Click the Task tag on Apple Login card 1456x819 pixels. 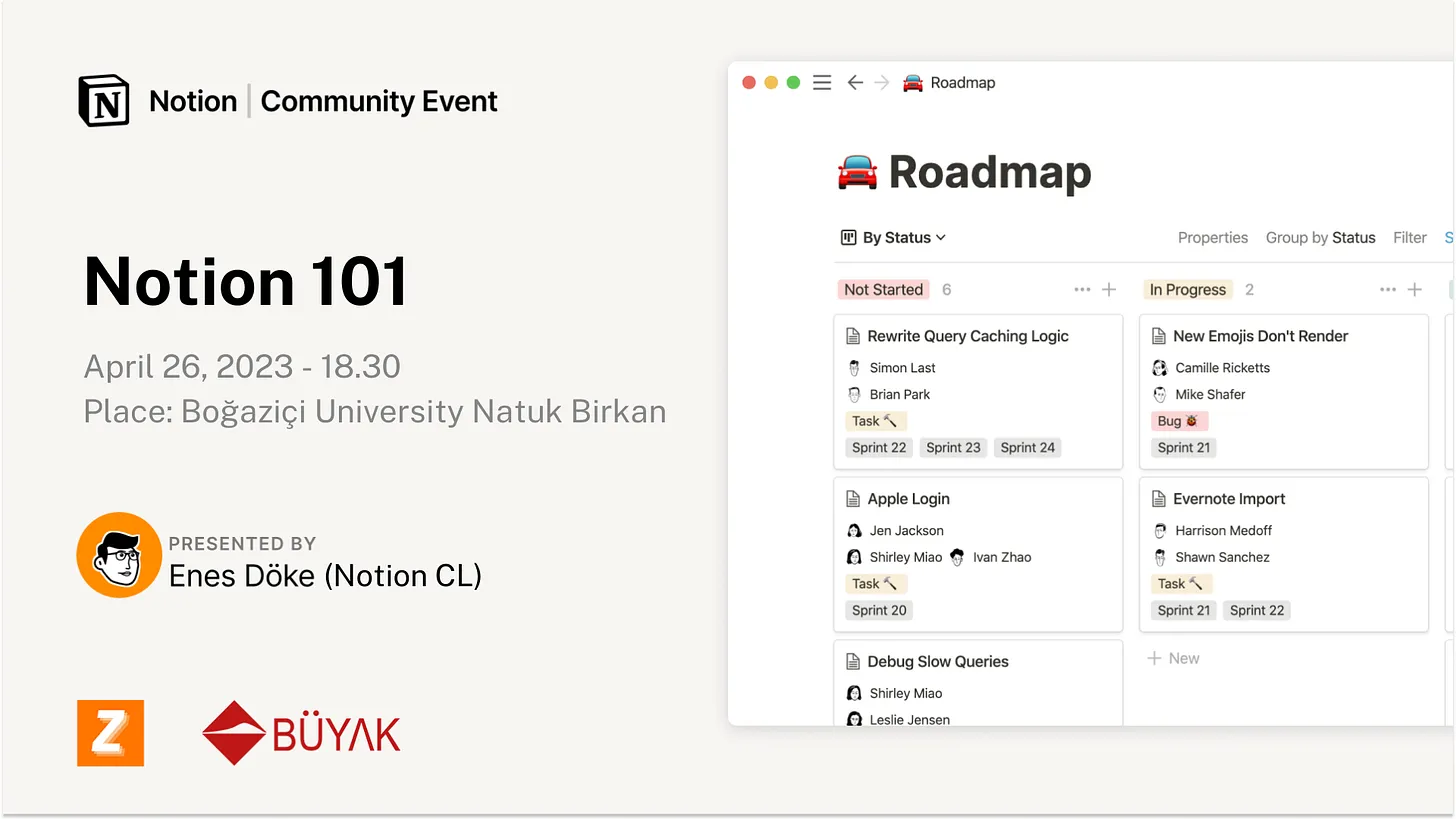coord(875,584)
